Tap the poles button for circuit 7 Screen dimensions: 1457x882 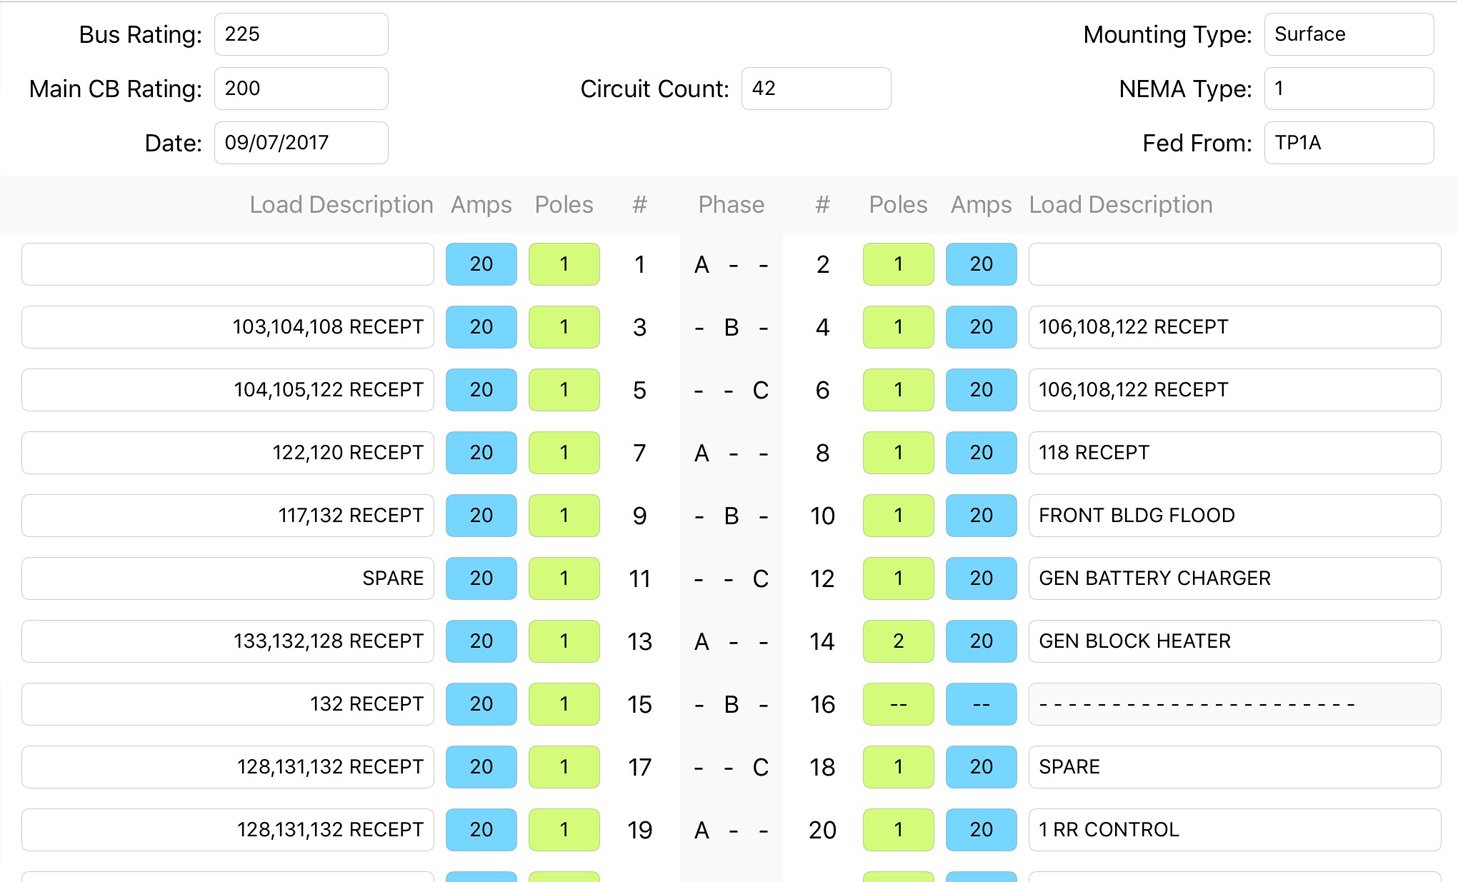click(564, 453)
